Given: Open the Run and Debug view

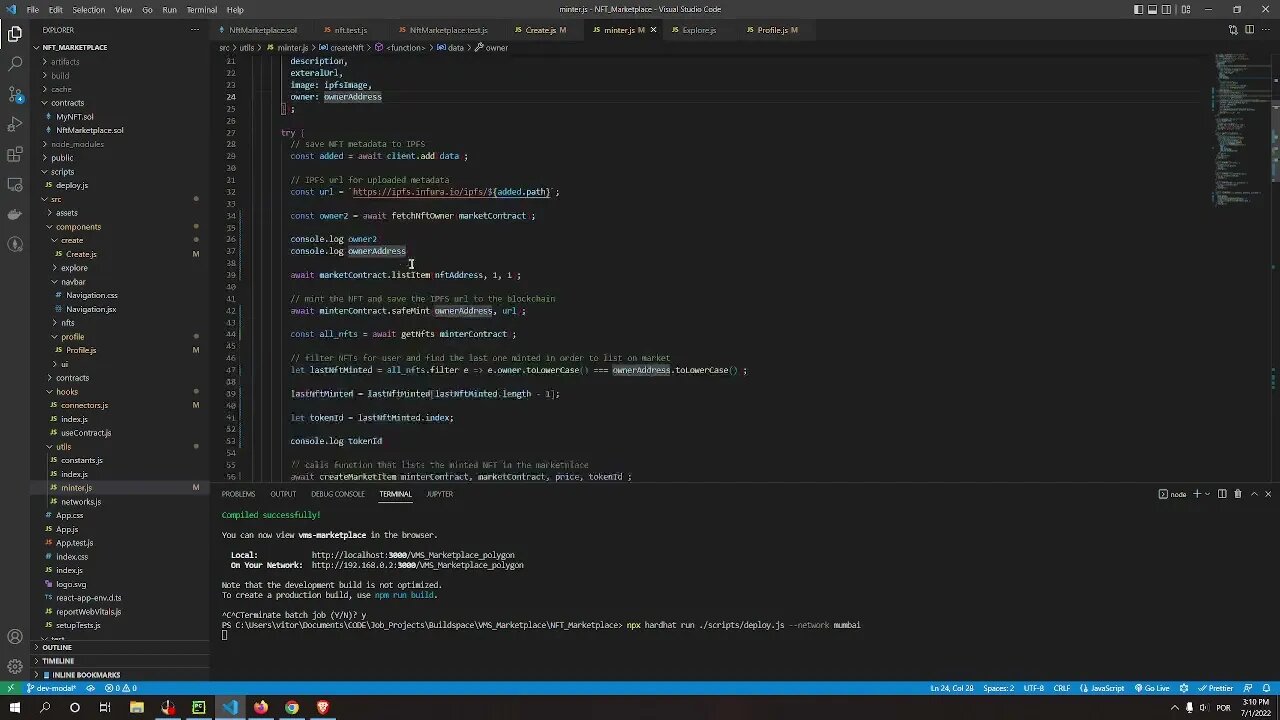Looking at the screenshot, I should coord(15,124).
